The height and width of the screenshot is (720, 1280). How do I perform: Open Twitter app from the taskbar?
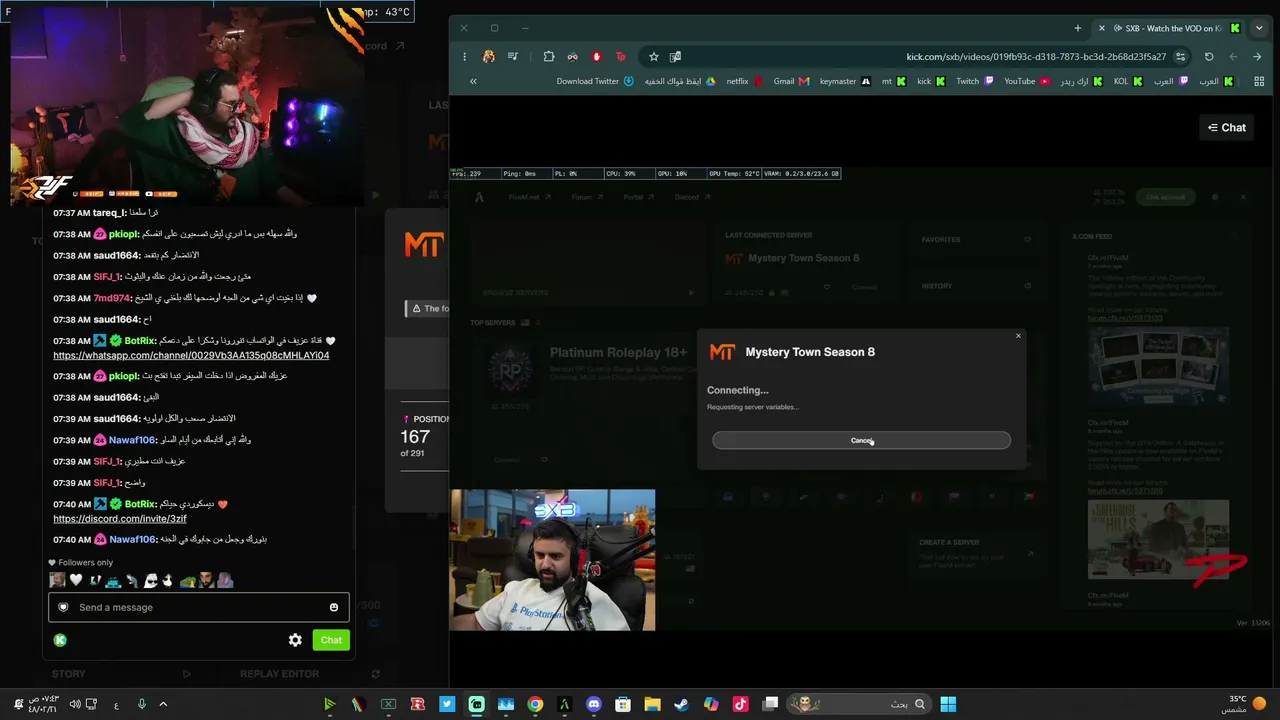(x=447, y=704)
